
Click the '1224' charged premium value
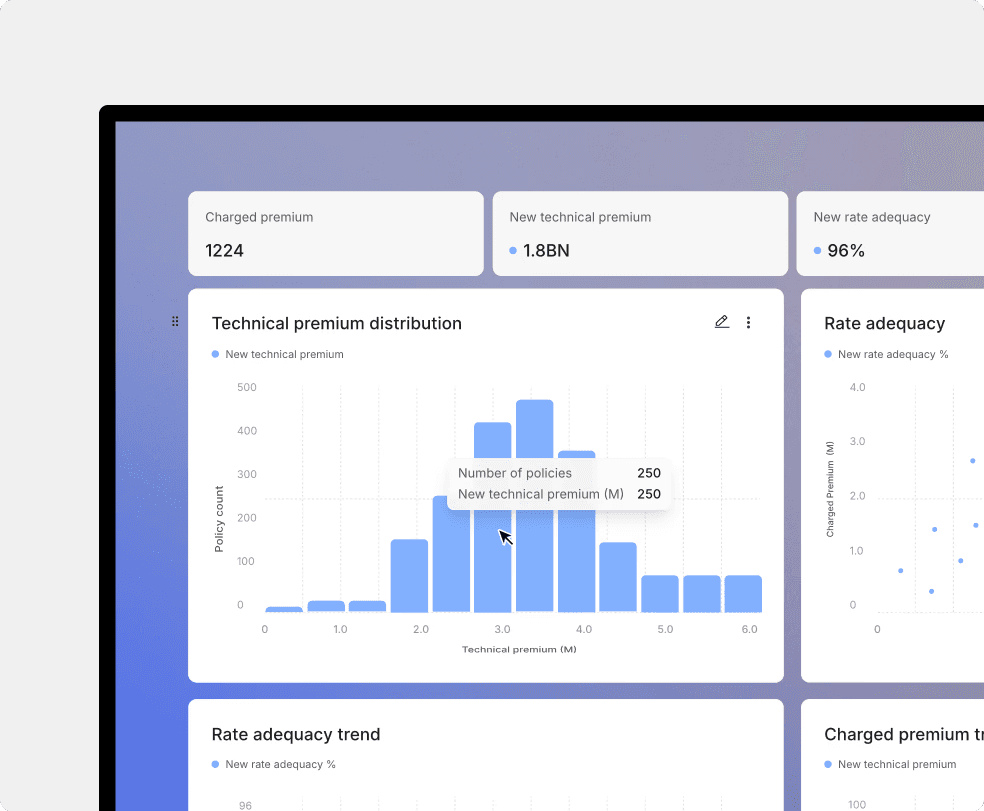point(224,250)
